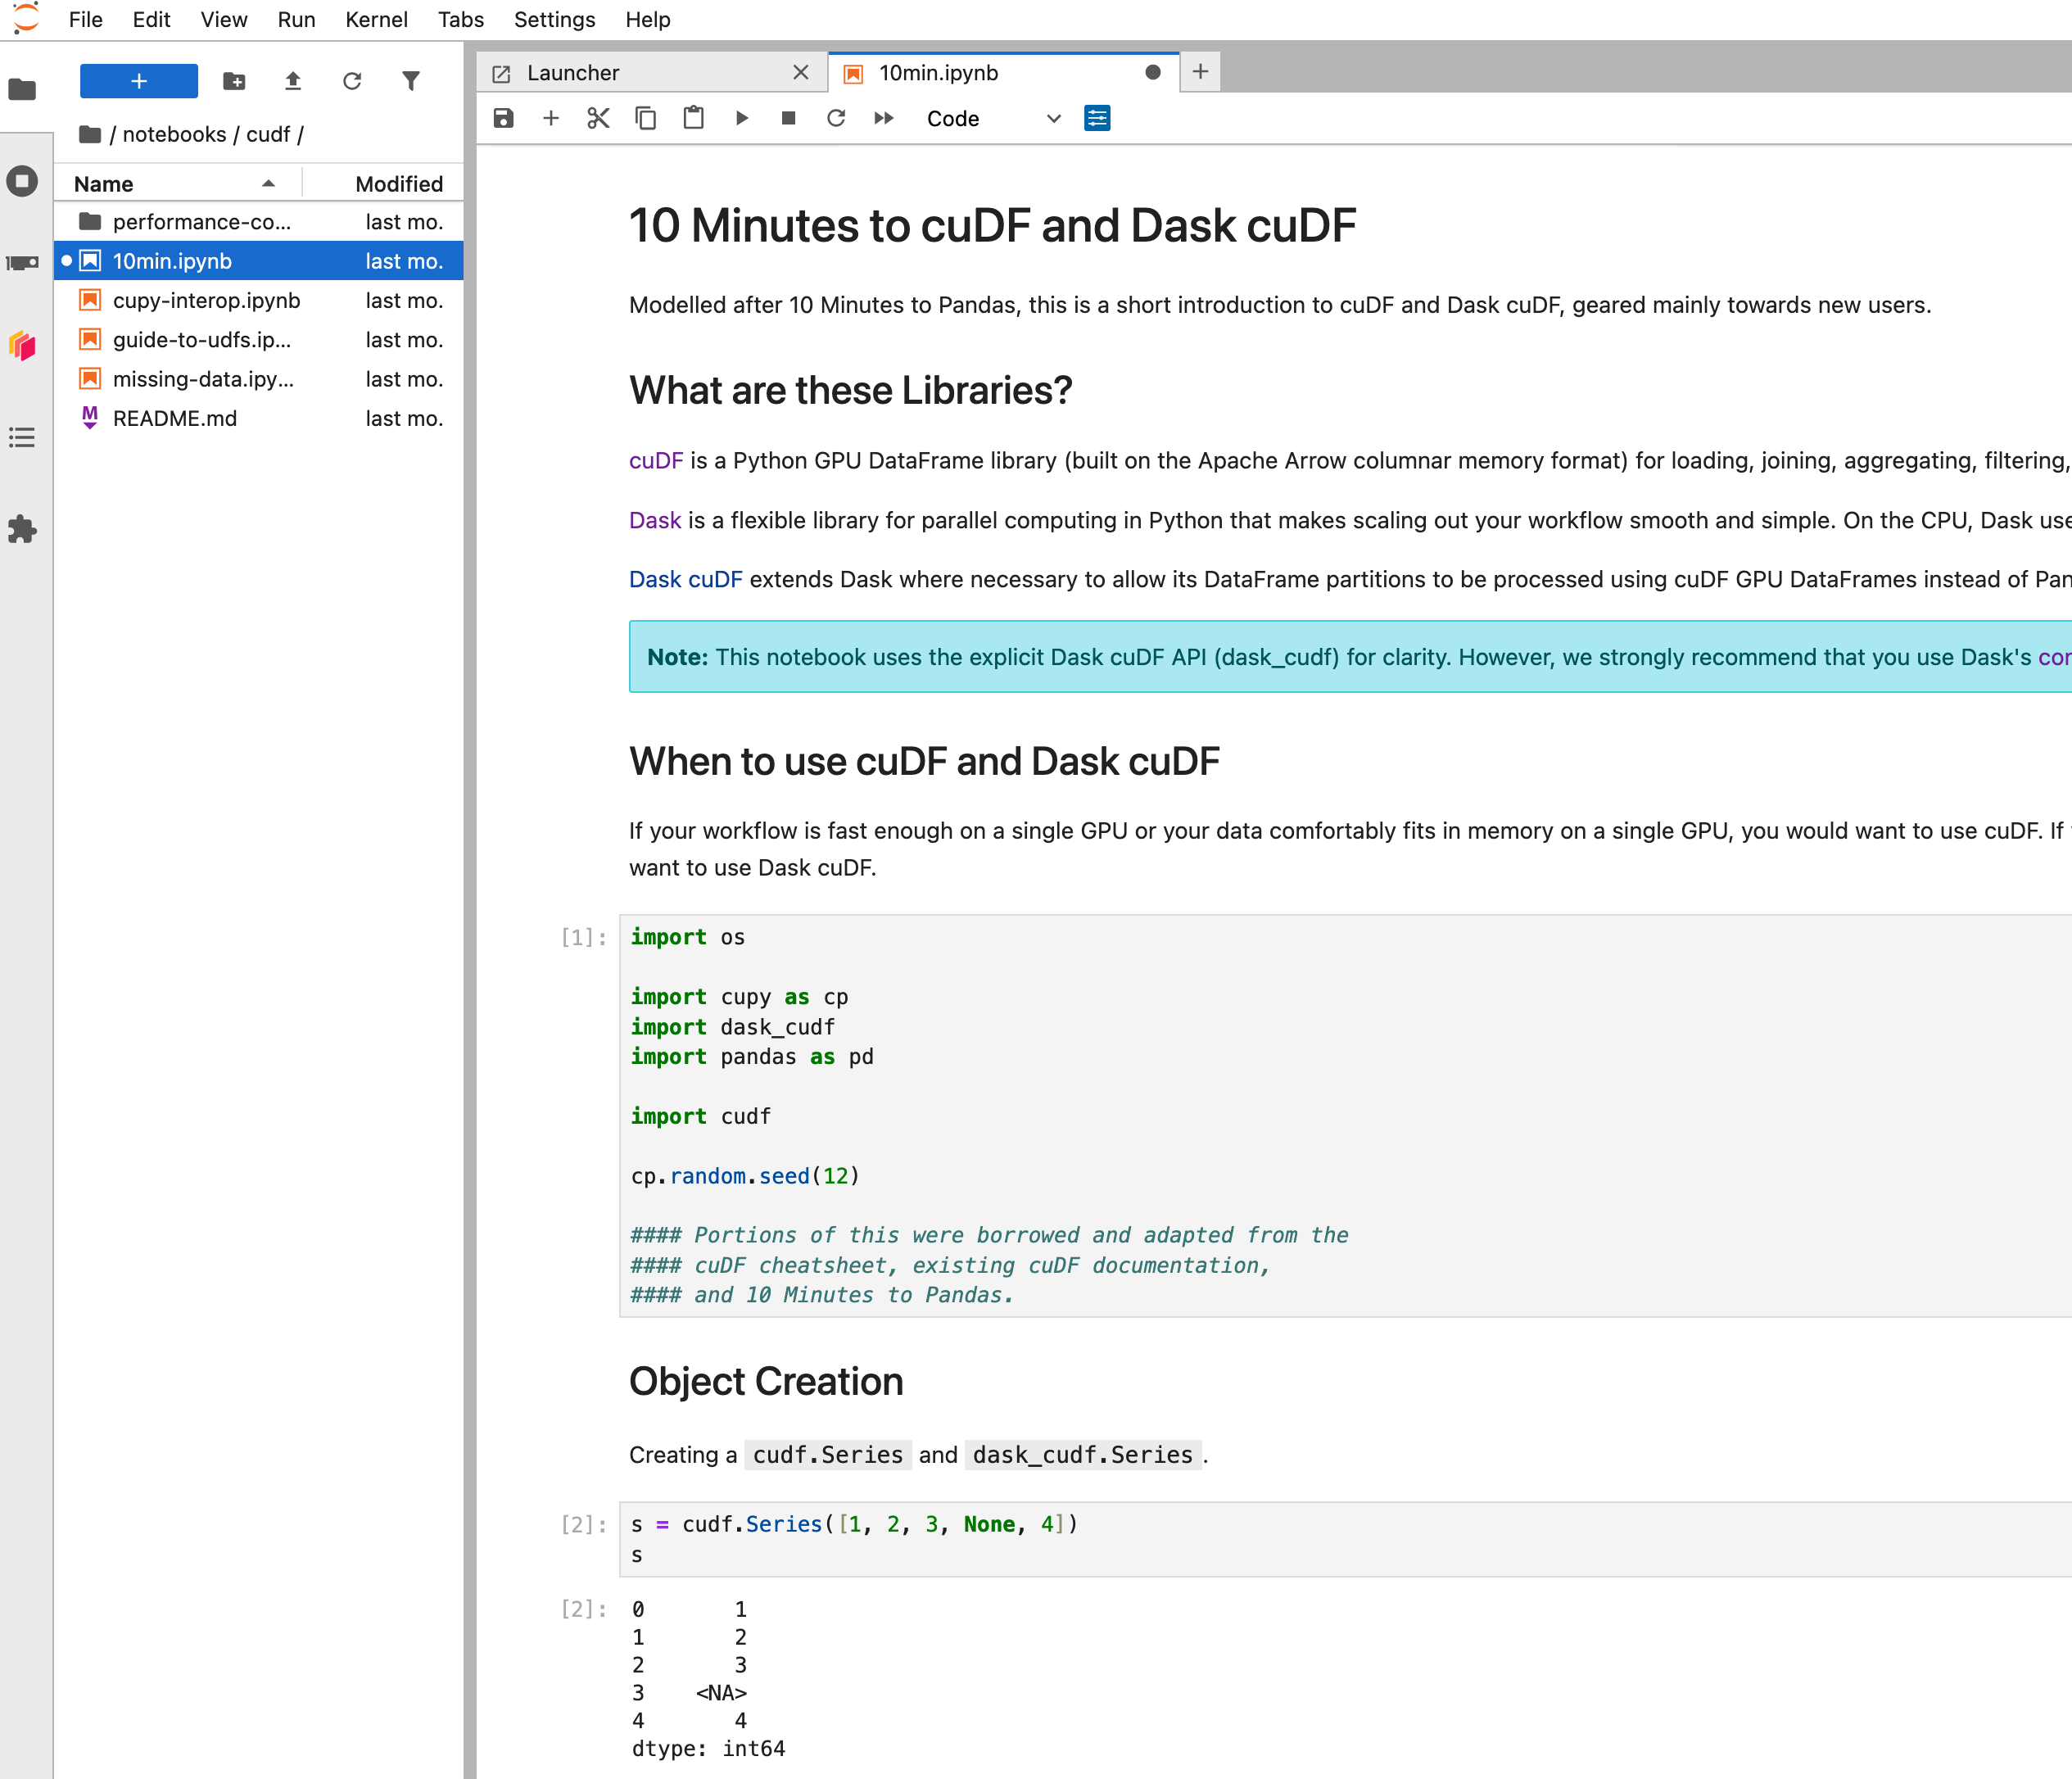The image size is (2072, 1779).
Task: Cut the selected cells with the scissors icon
Action: point(598,118)
